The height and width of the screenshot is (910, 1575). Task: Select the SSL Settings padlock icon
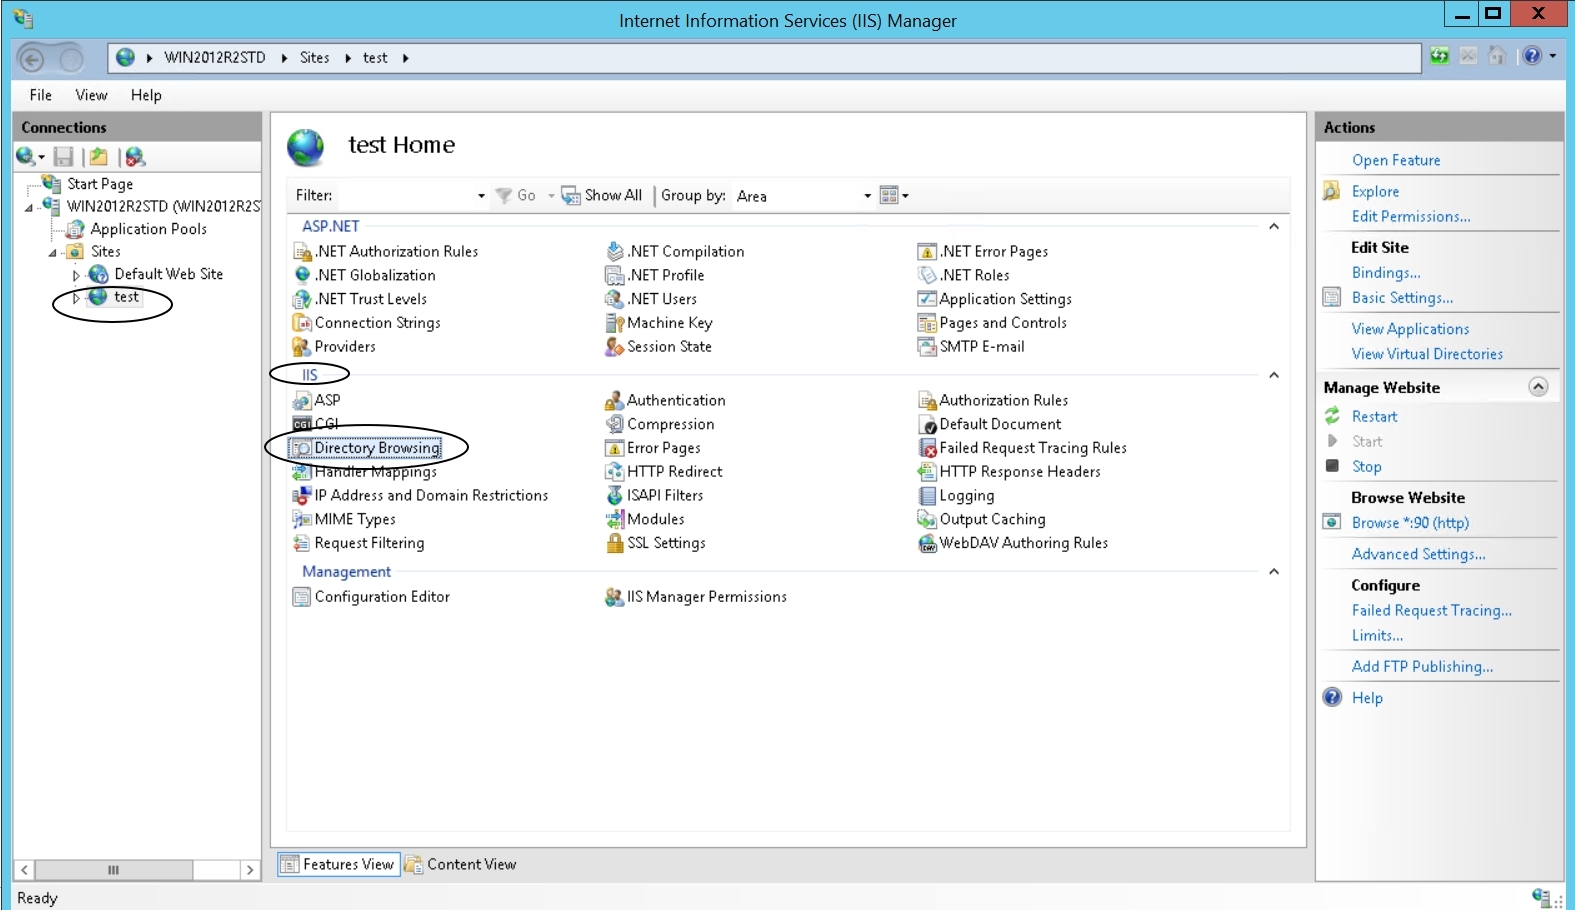(x=615, y=543)
